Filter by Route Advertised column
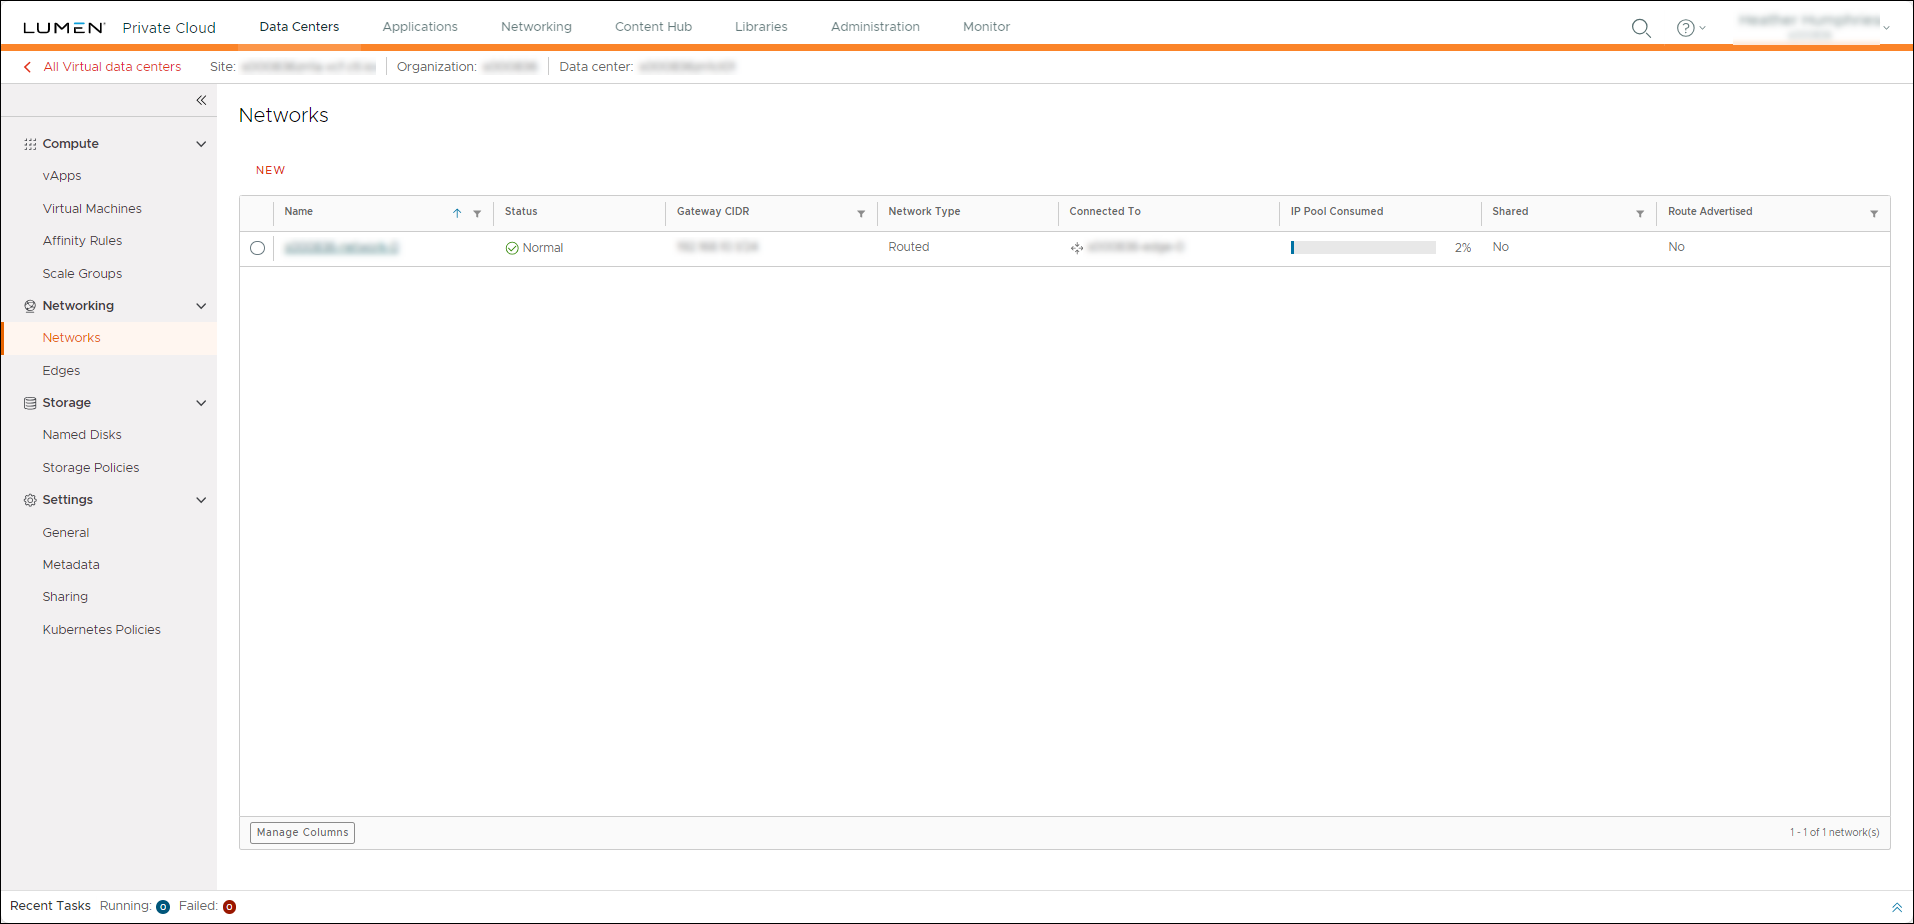1914x924 pixels. (1874, 213)
